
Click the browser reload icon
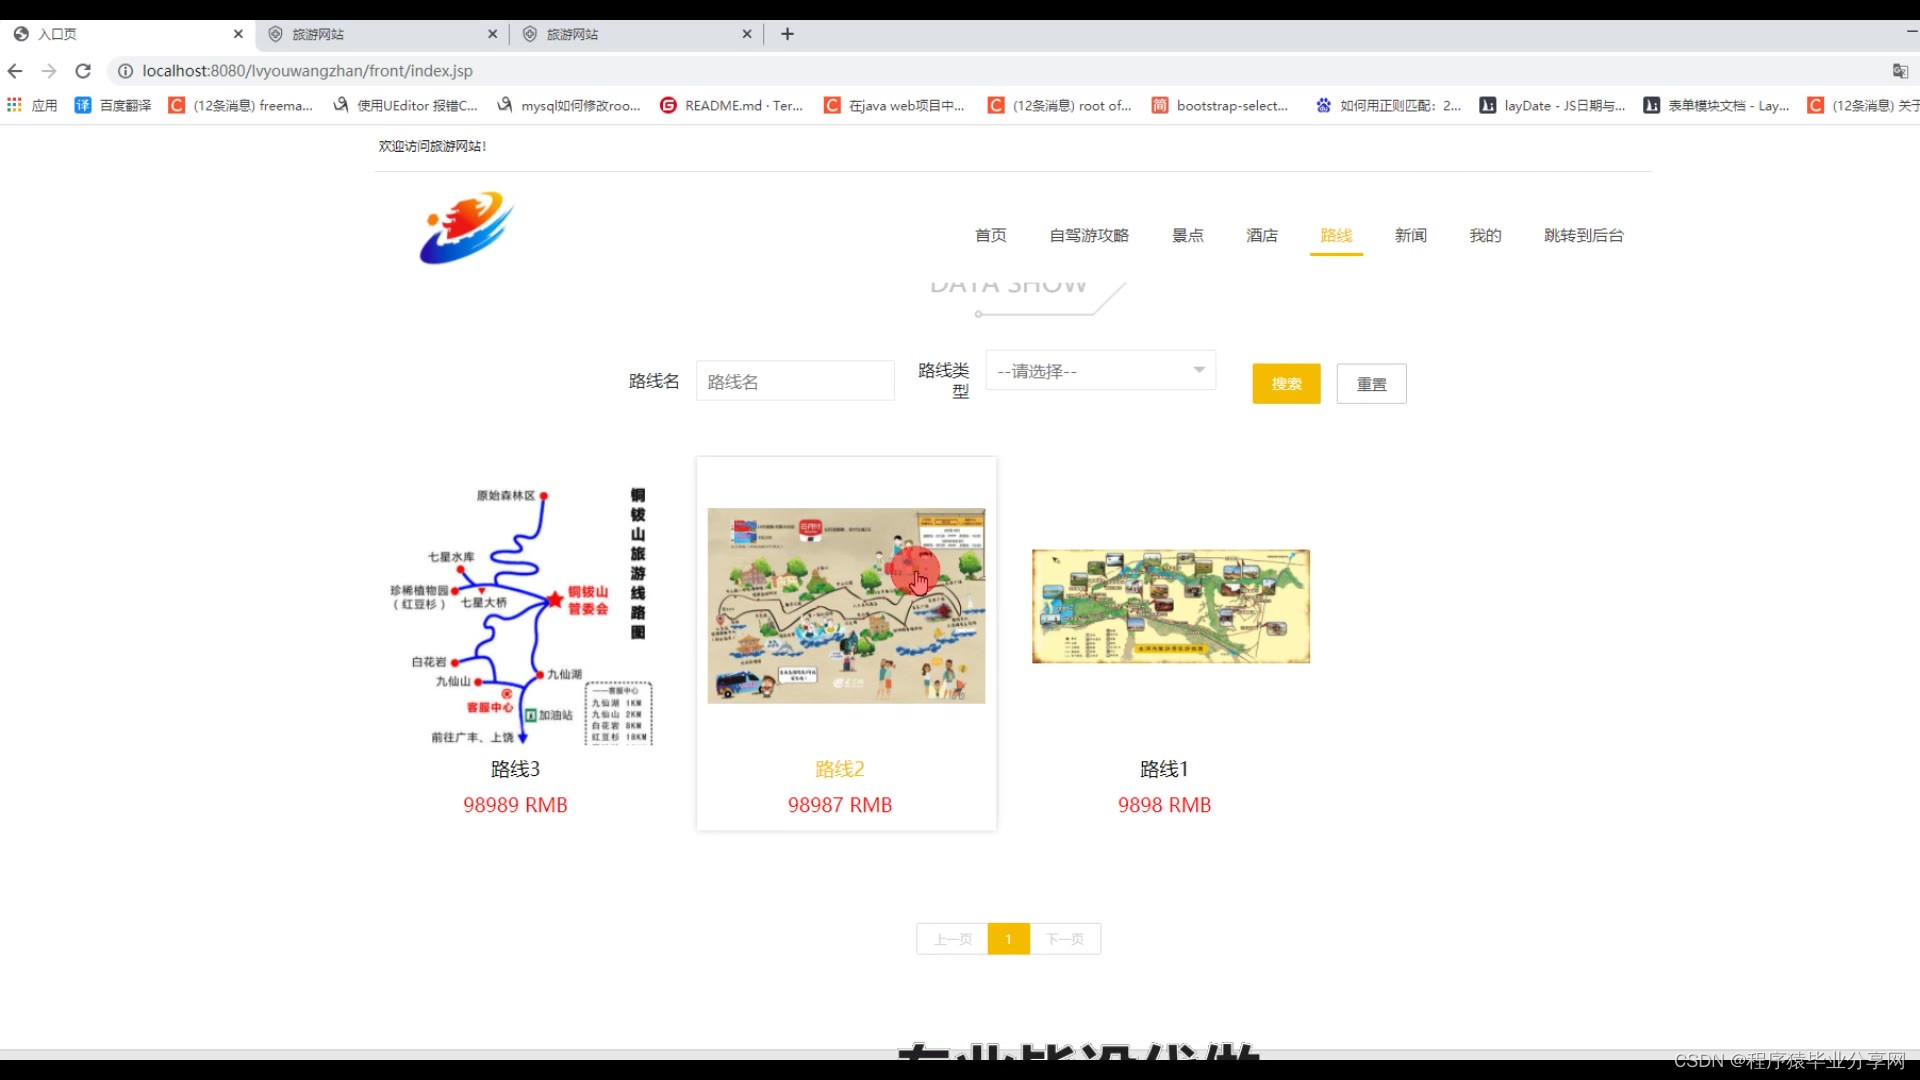click(83, 71)
